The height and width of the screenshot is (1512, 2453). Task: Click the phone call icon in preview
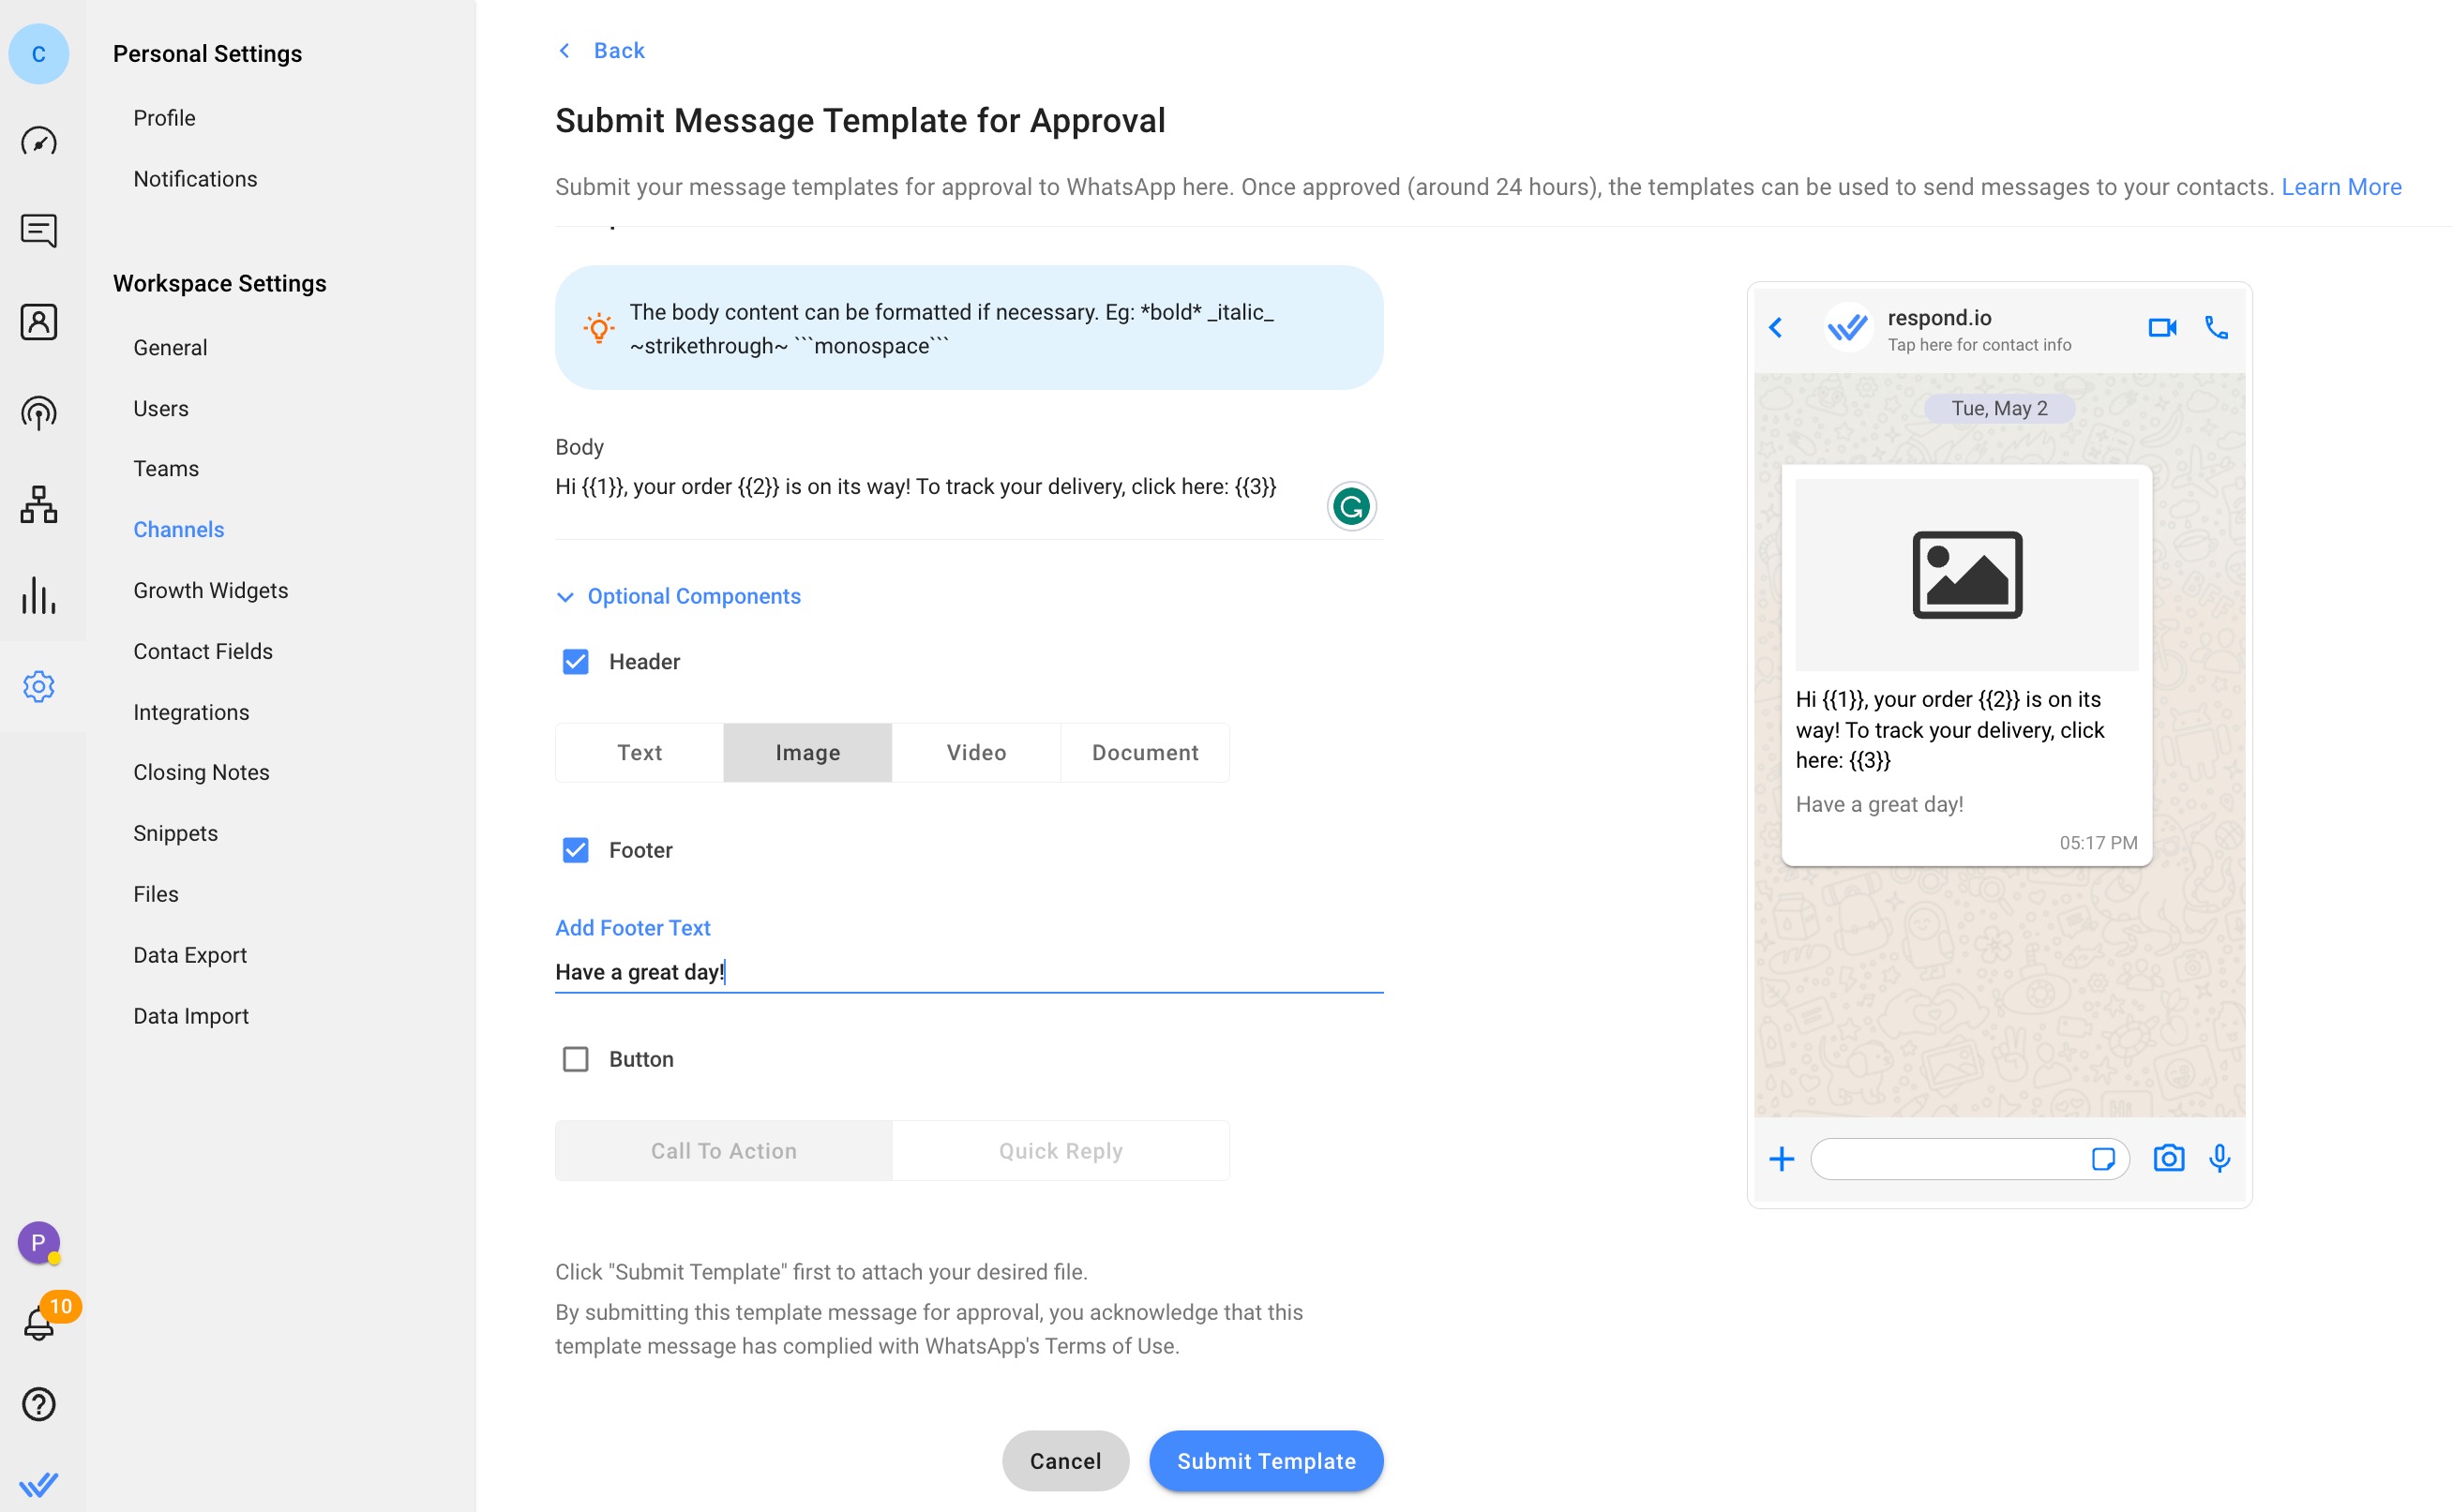(2217, 328)
